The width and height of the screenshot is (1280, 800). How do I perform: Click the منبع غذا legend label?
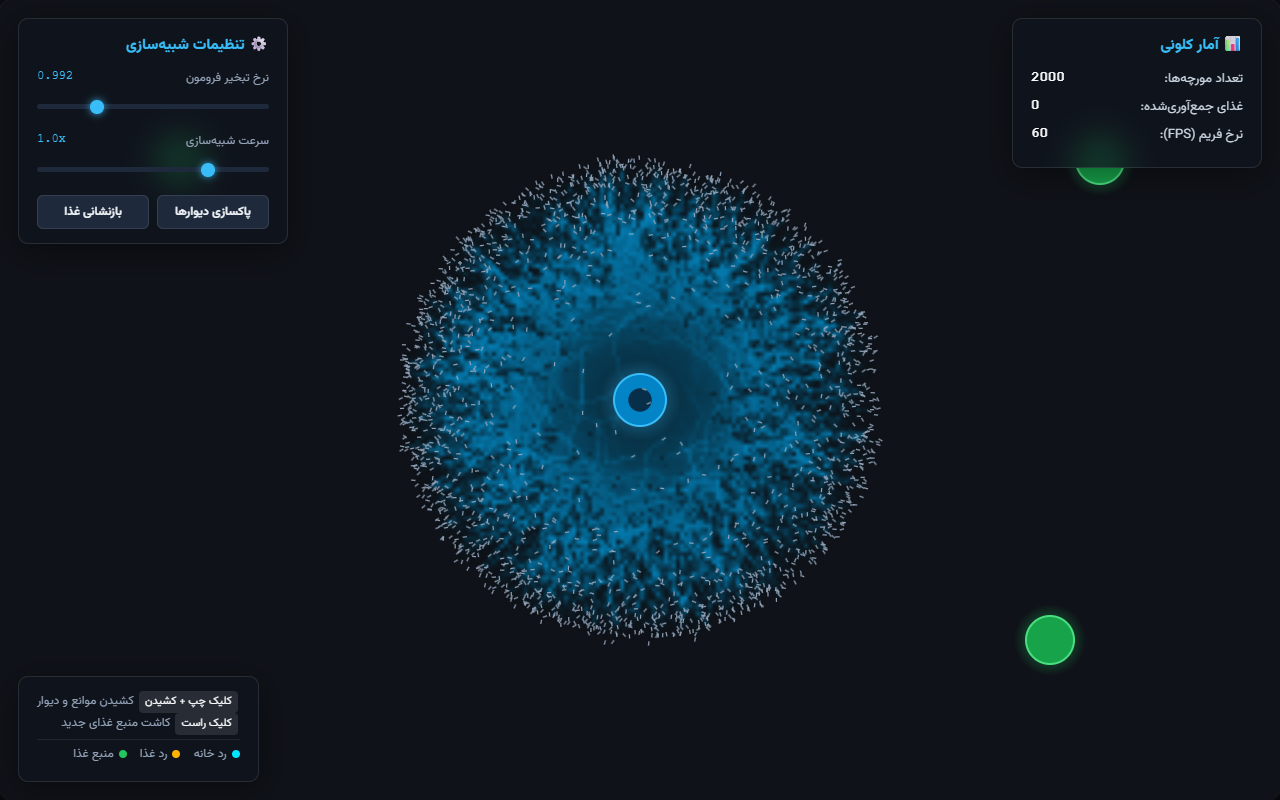click(x=94, y=754)
